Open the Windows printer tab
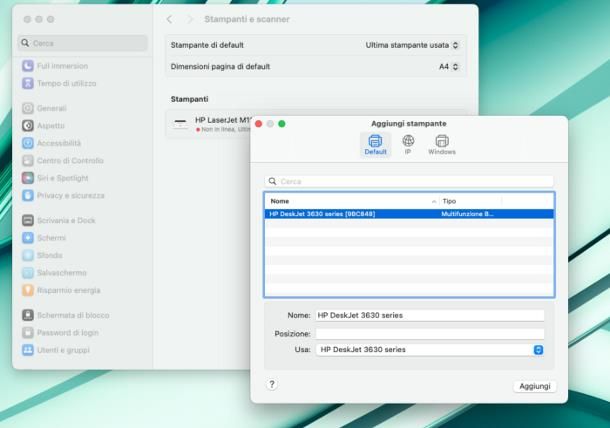This screenshot has width=610, height=428. point(442,144)
